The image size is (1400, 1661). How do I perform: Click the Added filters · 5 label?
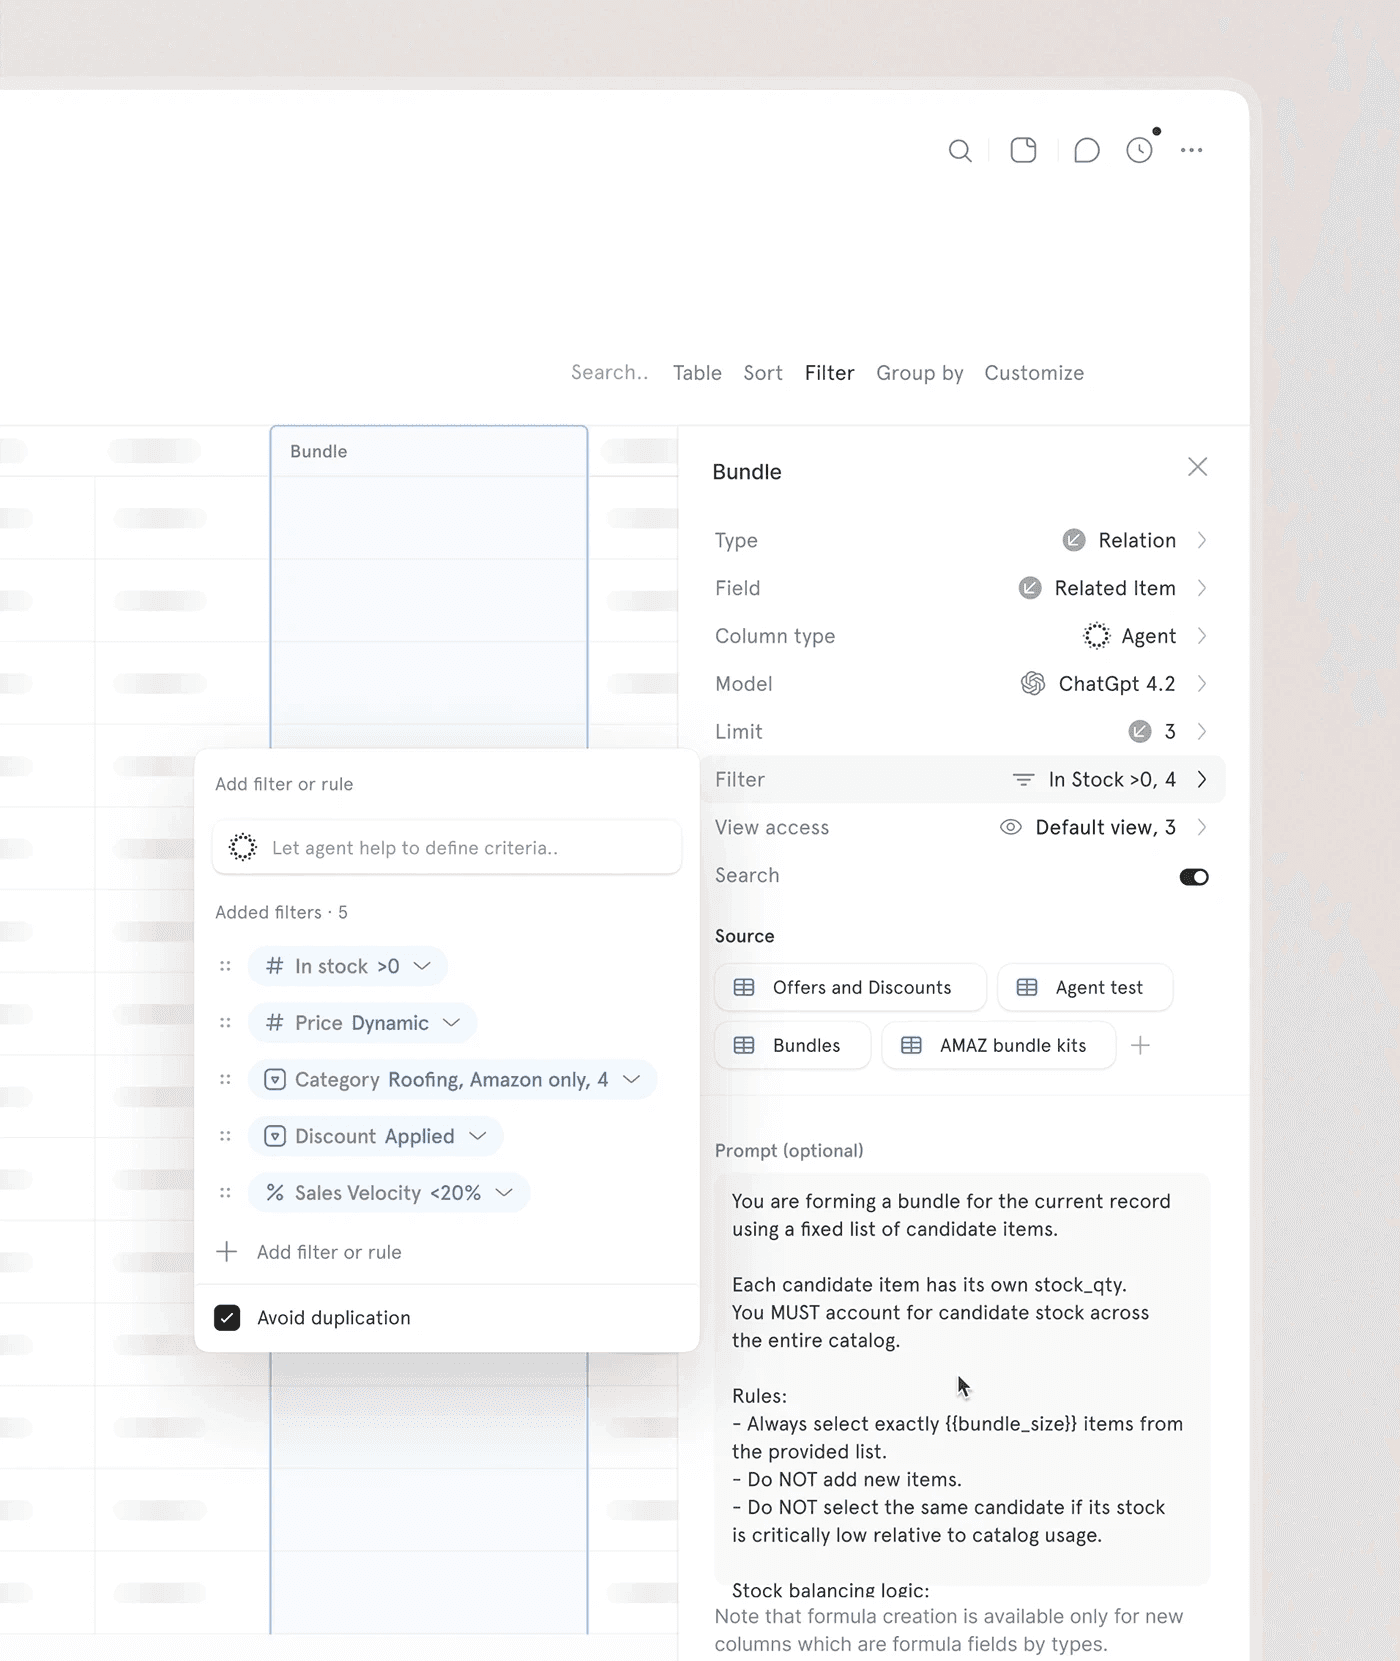pos(281,912)
